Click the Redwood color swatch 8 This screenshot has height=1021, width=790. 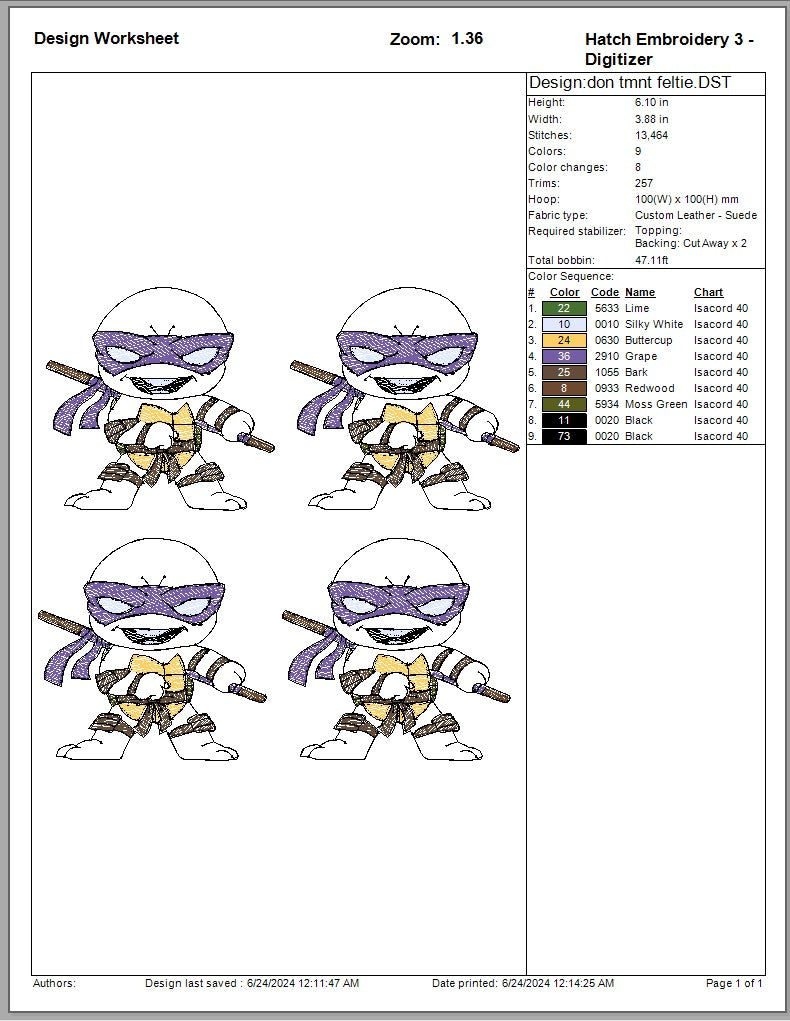[x=564, y=388]
